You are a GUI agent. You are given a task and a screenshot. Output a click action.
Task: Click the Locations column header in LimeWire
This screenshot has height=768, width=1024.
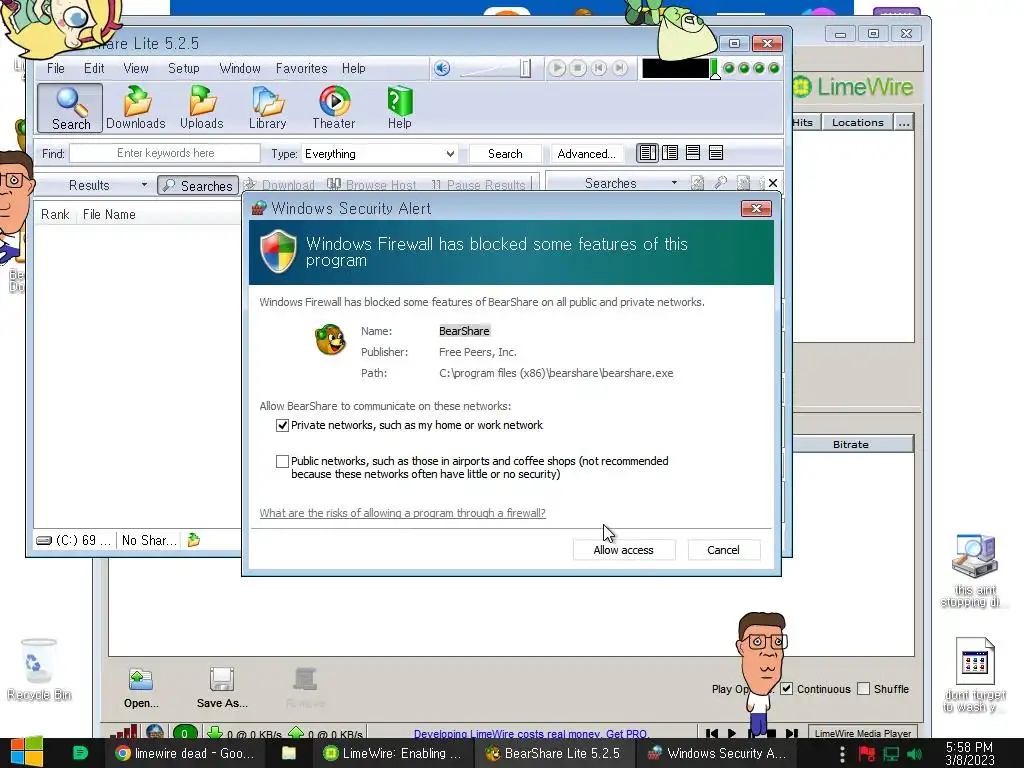click(857, 122)
